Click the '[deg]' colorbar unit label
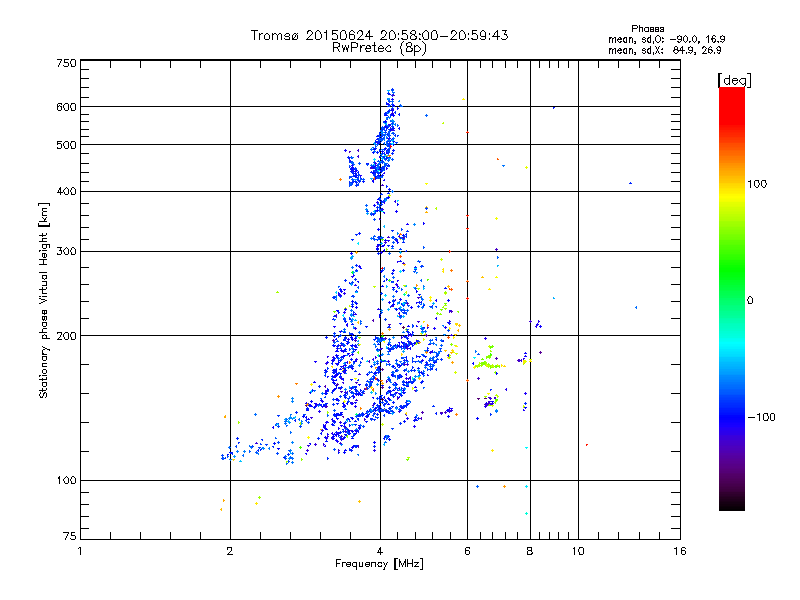 734,80
